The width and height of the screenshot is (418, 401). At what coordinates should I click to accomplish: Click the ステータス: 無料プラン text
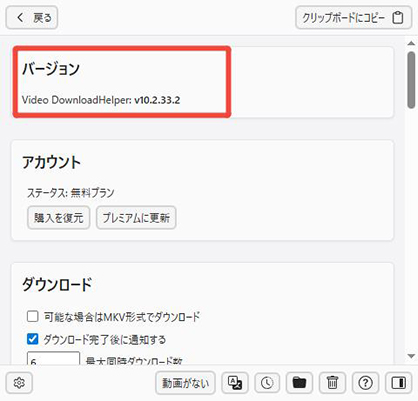(71, 193)
